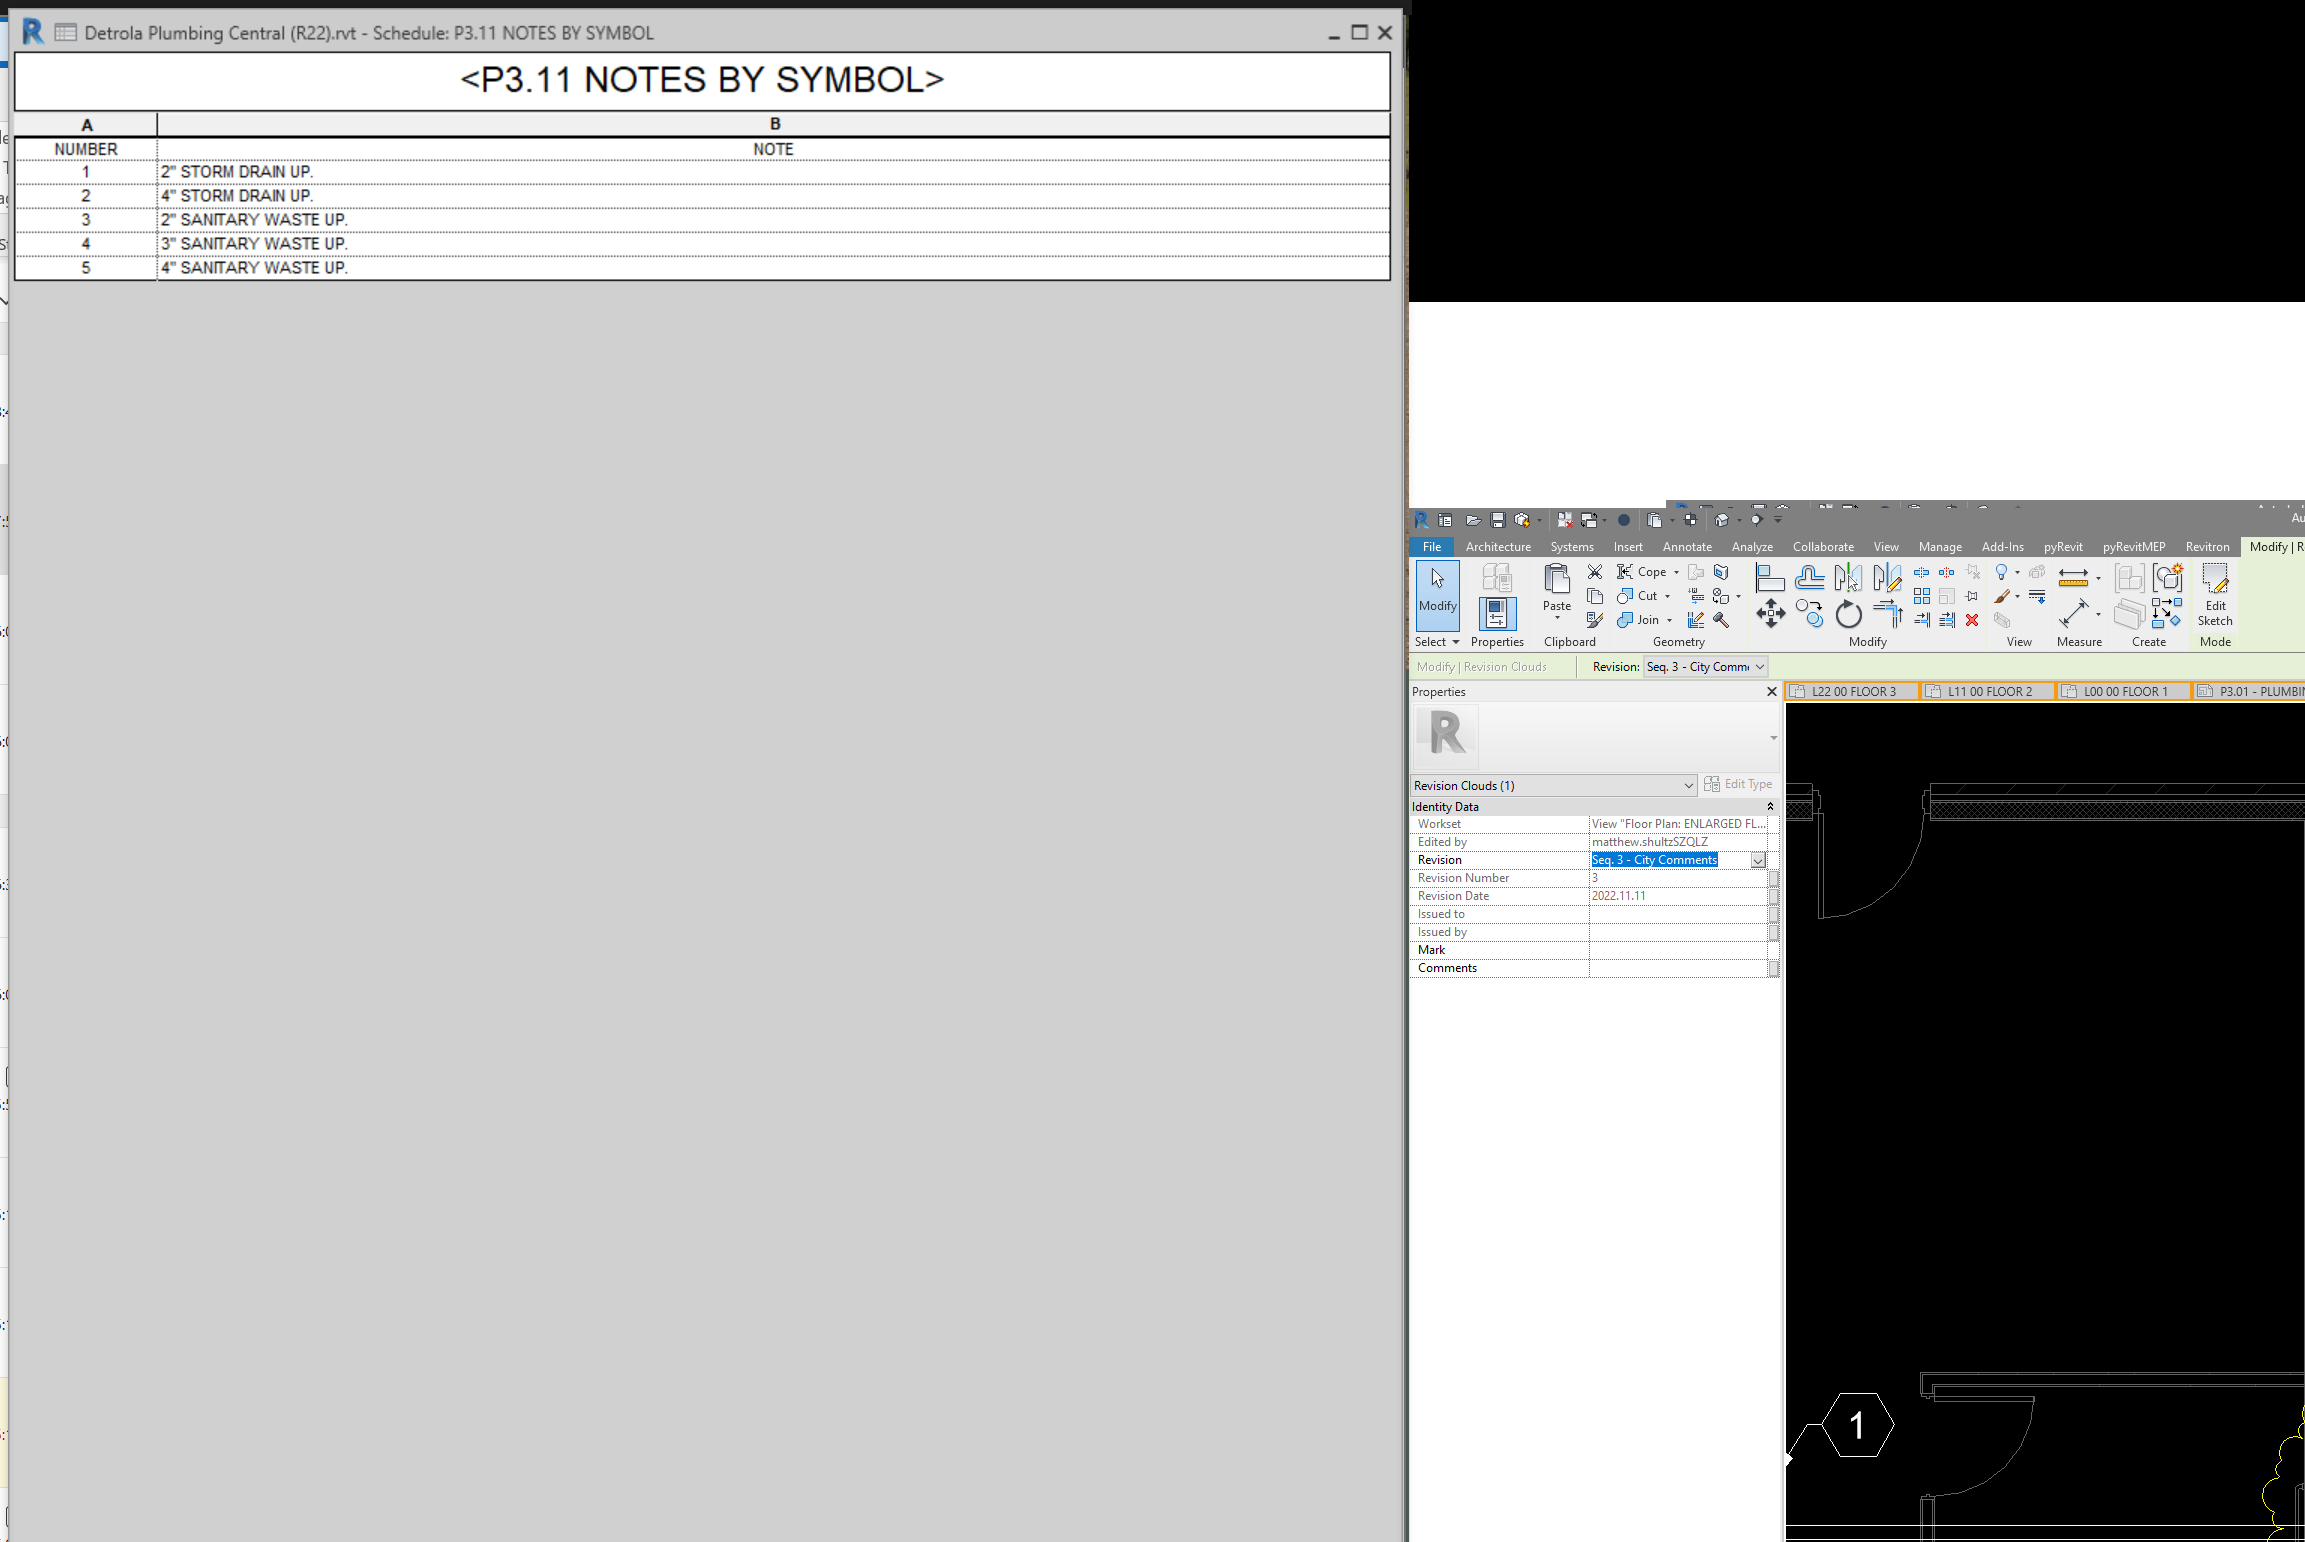Switch to the Annotate ribbon tab
The height and width of the screenshot is (1542, 2305).
[1687, 547]
